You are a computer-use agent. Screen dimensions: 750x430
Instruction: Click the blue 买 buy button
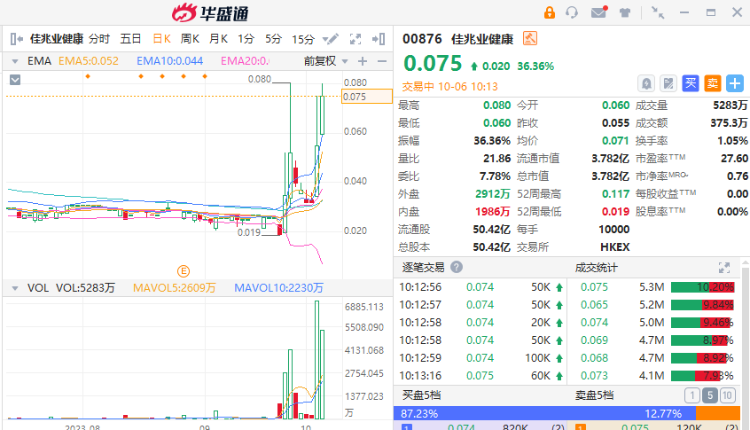click(x=690, y=84)
